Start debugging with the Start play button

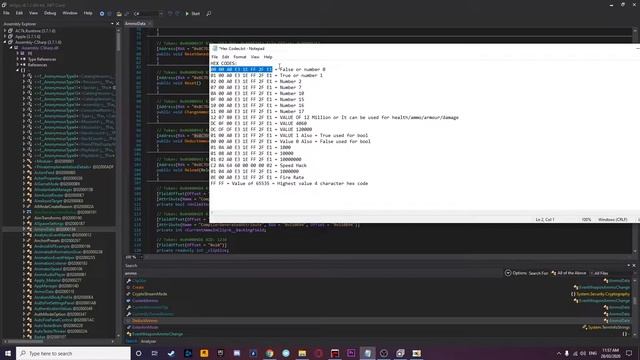click(192, 13)
